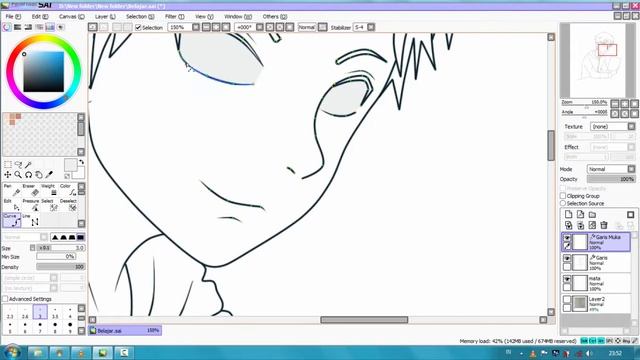Select brush size 4 preset
Viewport: 640px width, 360px height.
(x=70, y=312)
